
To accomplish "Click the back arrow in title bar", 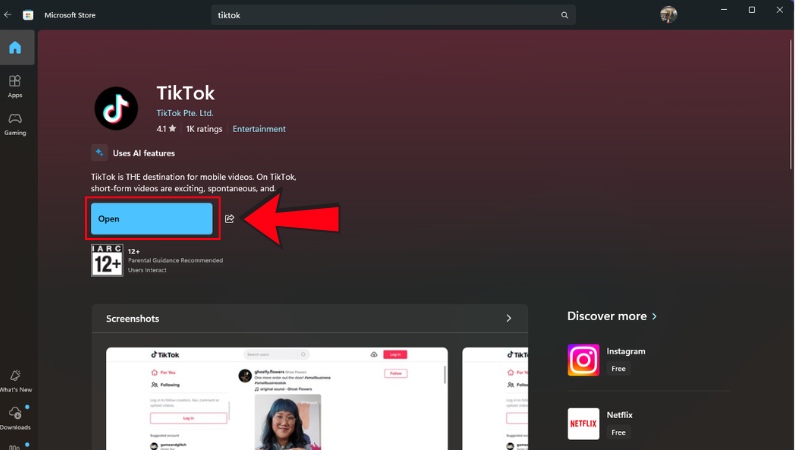I will [x=8, y=15].
